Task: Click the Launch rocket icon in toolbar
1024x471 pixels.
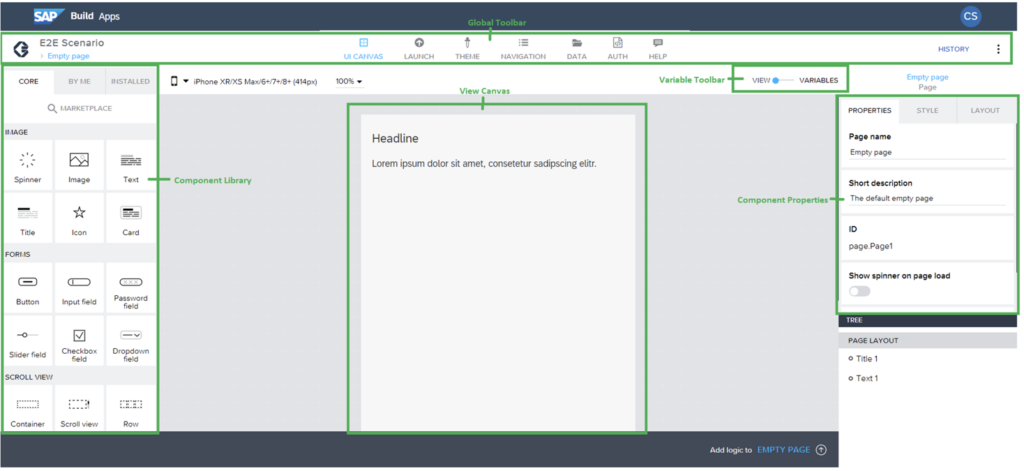Action: coord(418,43)
